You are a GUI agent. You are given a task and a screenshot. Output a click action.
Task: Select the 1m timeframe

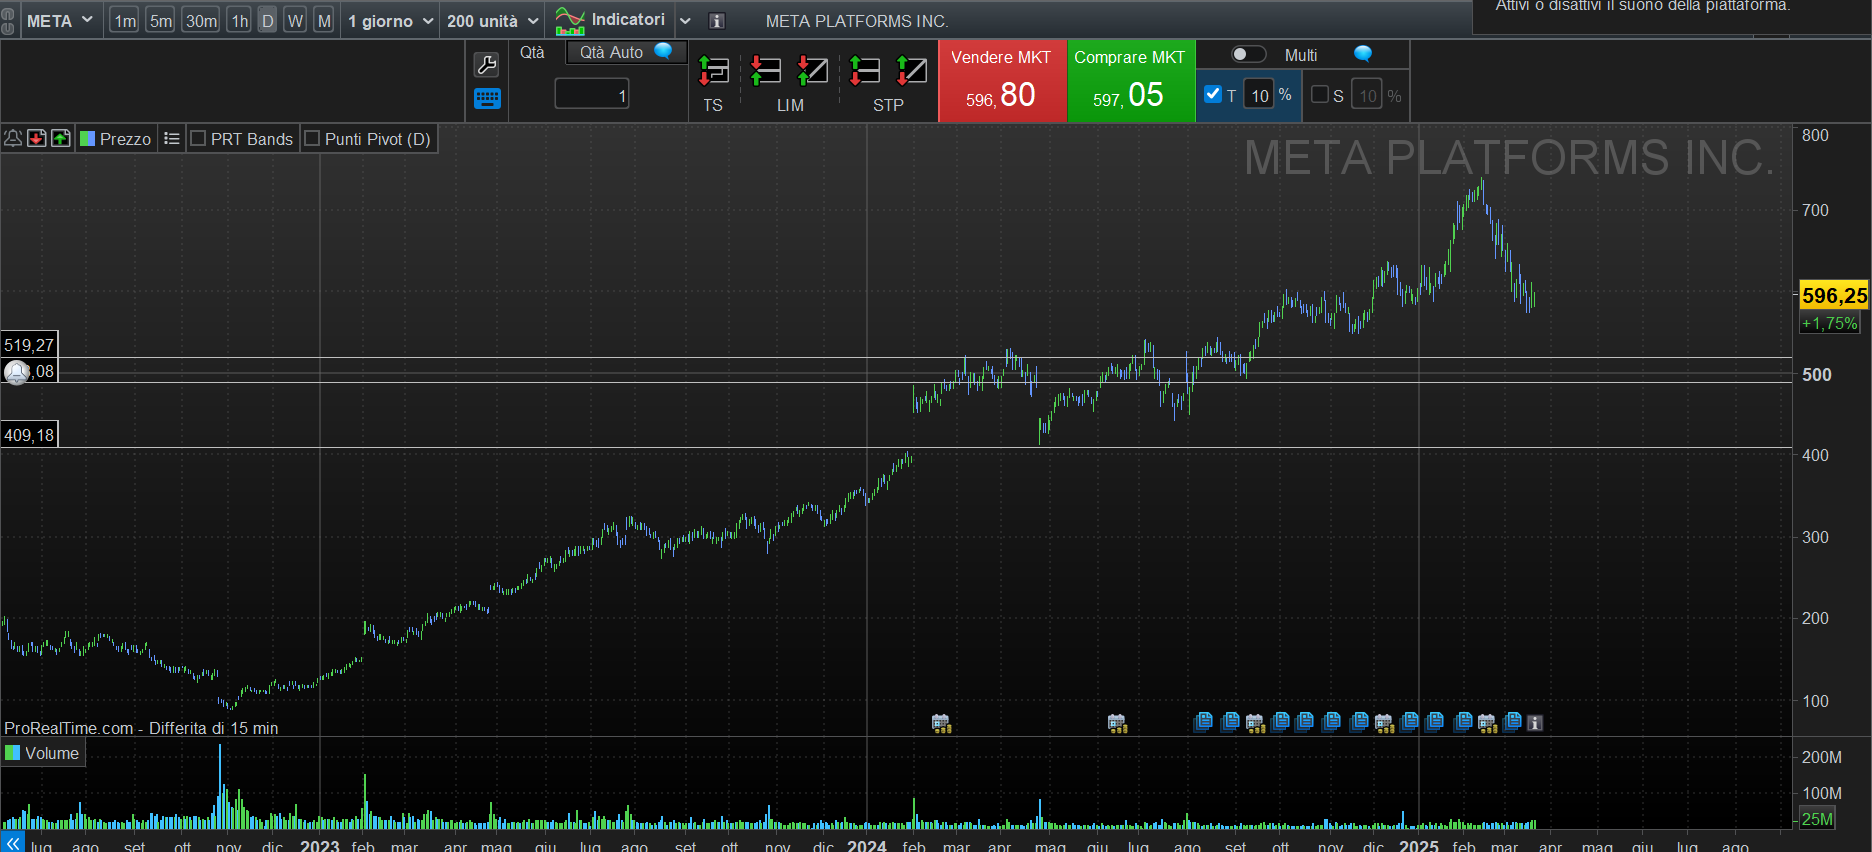pyautogui.click(x=125, y=21)
